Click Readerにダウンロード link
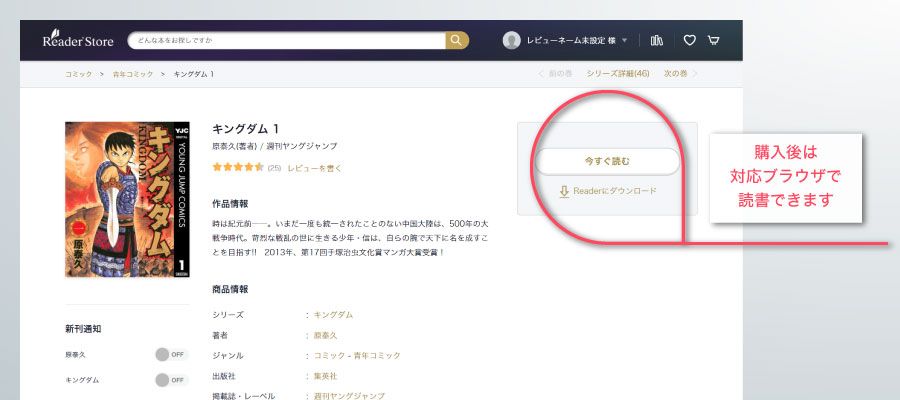The image size is (900, 400). (615, 191)
